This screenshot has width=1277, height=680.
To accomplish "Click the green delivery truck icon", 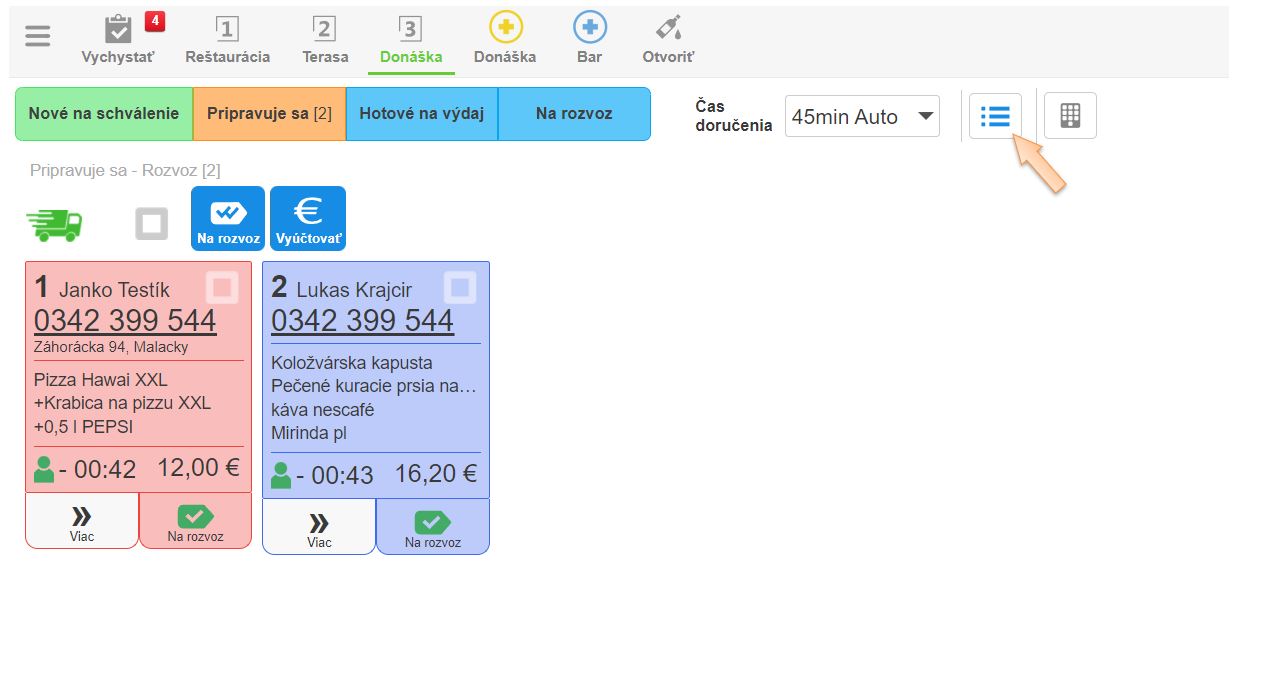I will tap(54, 225).
